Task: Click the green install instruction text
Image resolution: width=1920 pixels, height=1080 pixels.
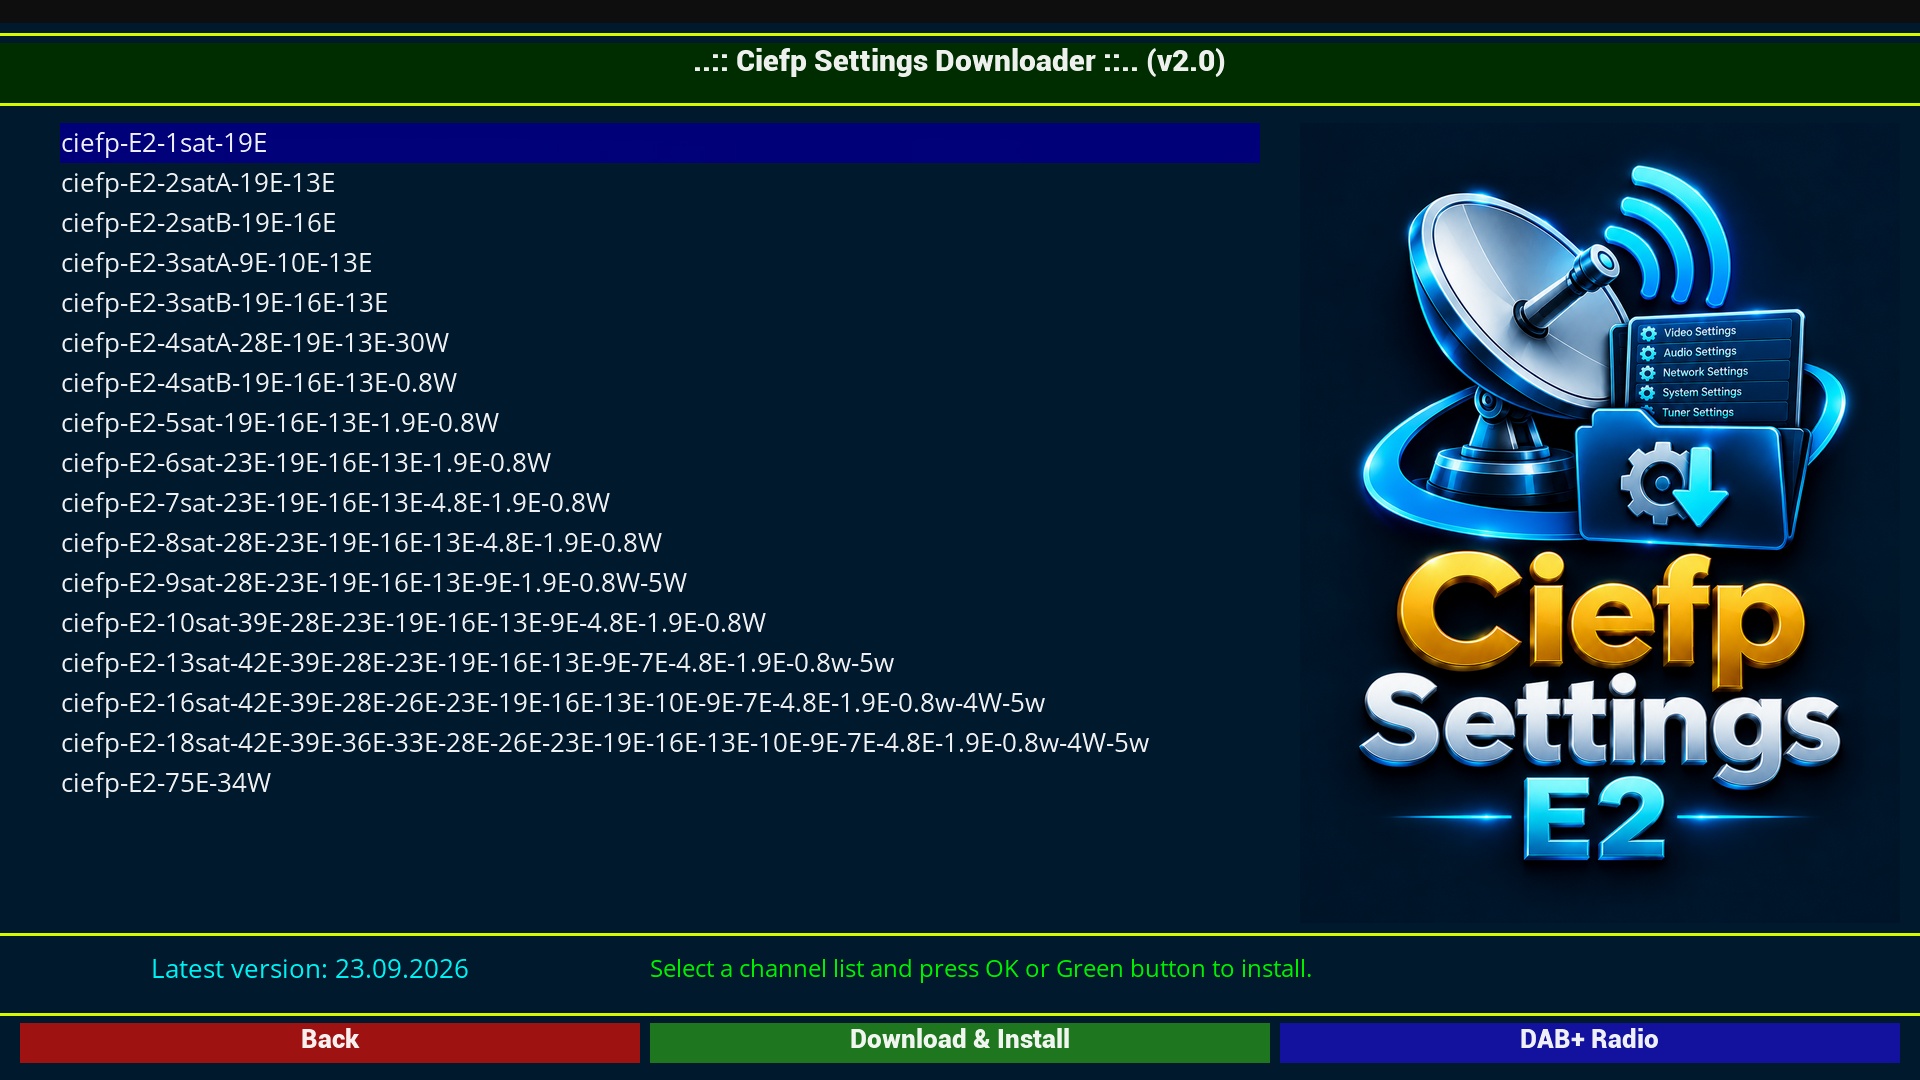Action: pyautogui.click(x=981, y=969)
